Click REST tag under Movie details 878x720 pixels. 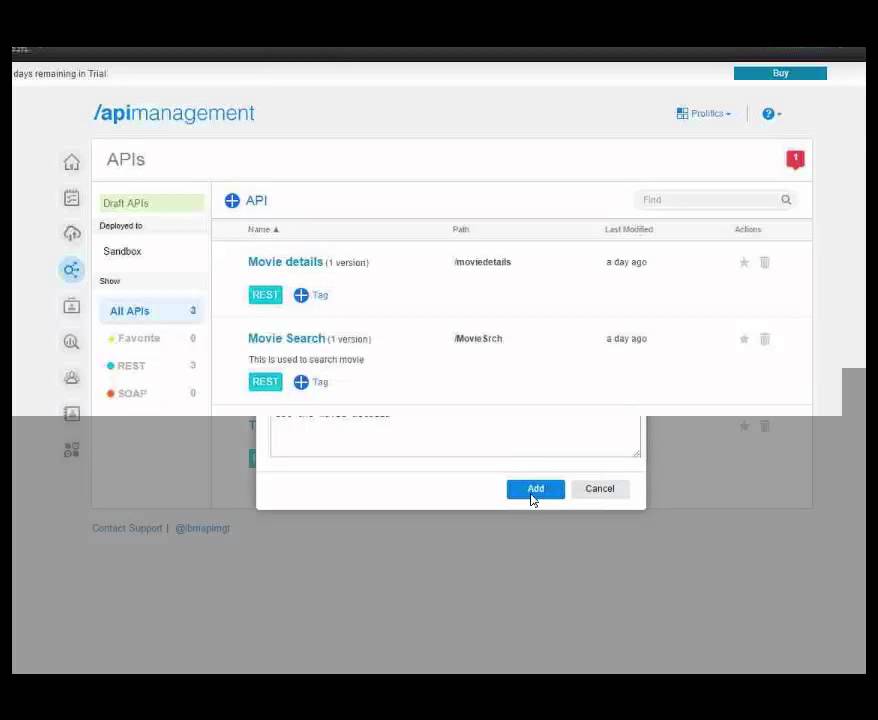(x=265, y=295)
